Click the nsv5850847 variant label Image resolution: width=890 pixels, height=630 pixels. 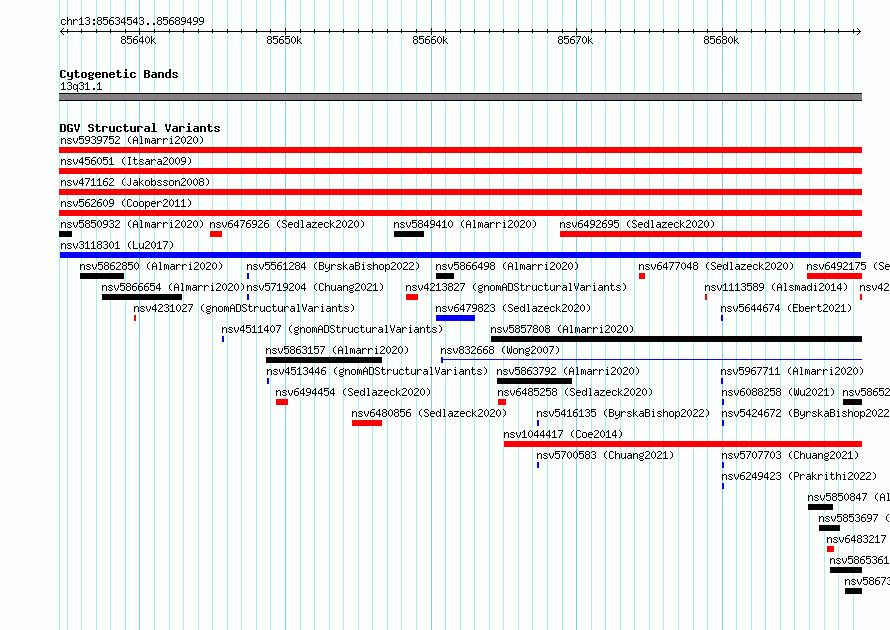(849, 497)
